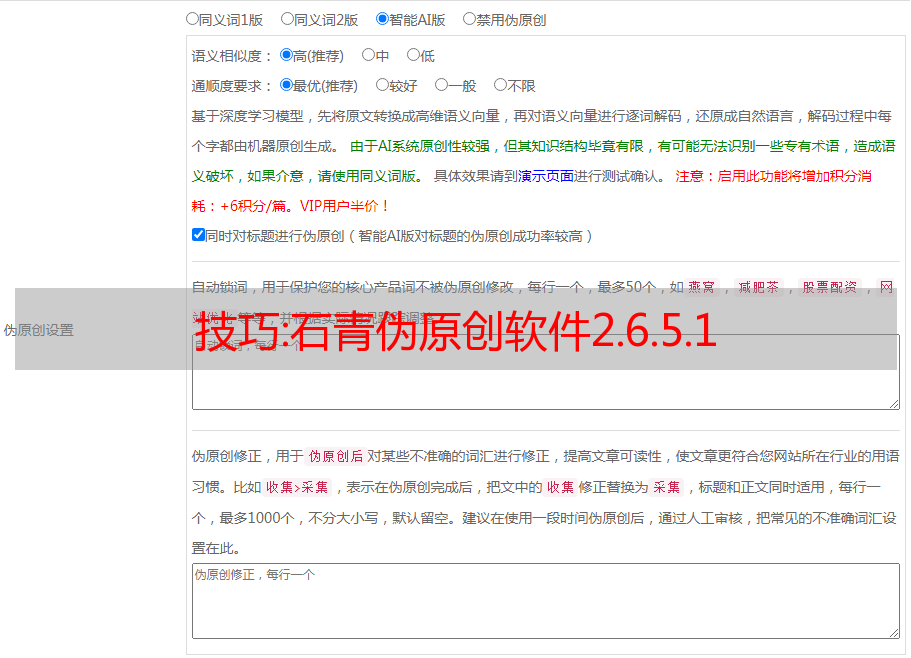Image resolution: width=911 pixels, height=658 pixels.
Task: Click the resize handle of 伪原创修正 textarea
Action: click(x=894, y=633)
